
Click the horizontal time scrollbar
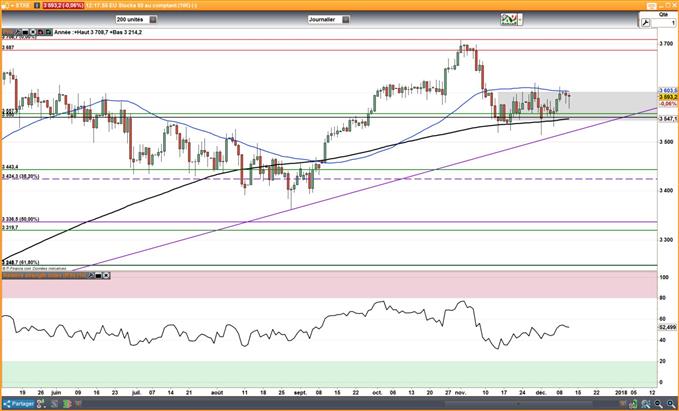pyautogui.click(x=519, y=404)
